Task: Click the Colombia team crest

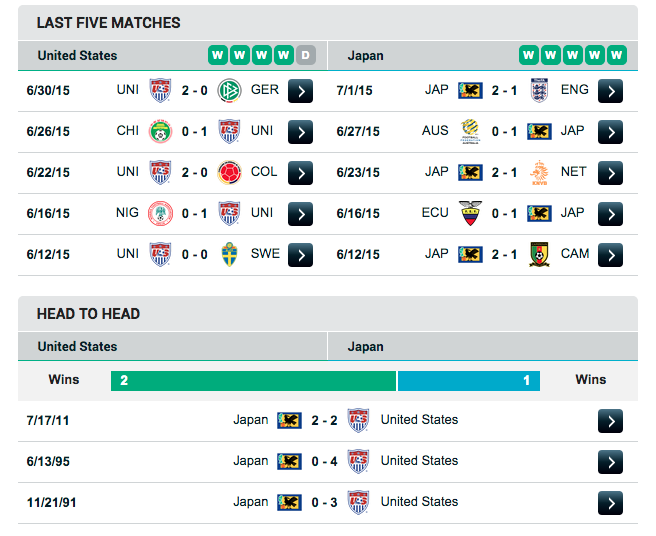Action: [x=229, y=172]
